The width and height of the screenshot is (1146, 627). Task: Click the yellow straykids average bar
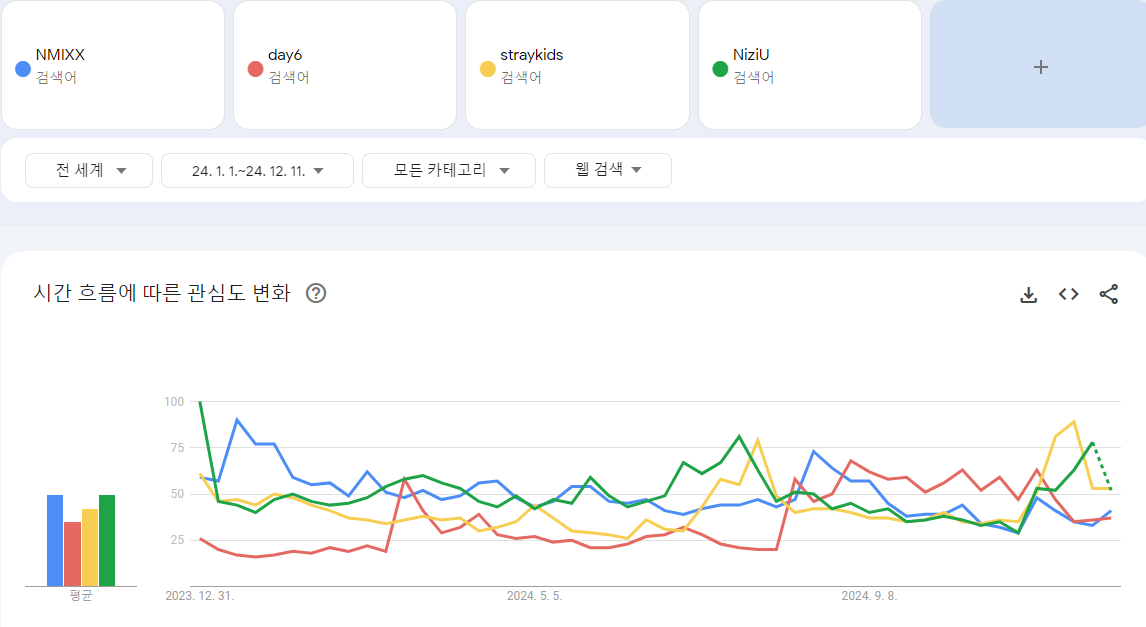(x=89, y=547)
